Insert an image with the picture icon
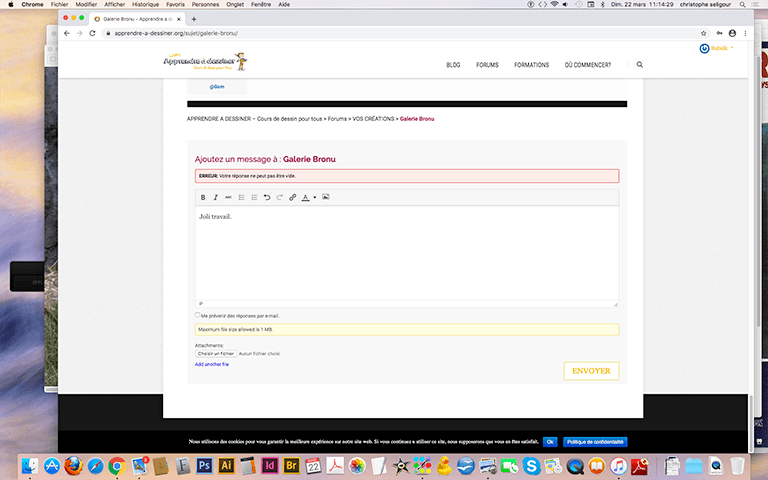This screenshot has height=480, width=768. [x=326, y=197]
